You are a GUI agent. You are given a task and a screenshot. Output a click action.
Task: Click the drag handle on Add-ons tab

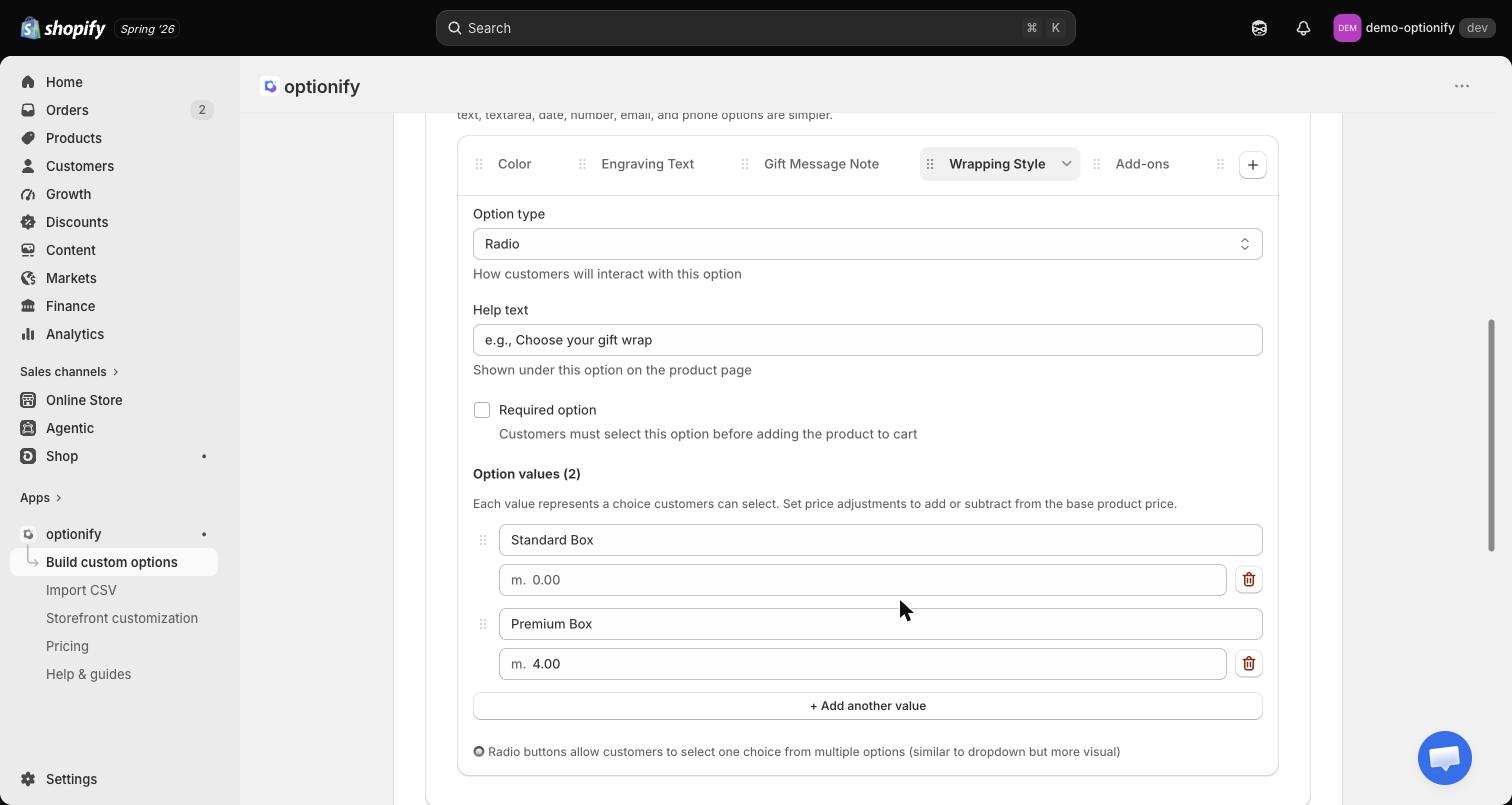[1096, 164]
